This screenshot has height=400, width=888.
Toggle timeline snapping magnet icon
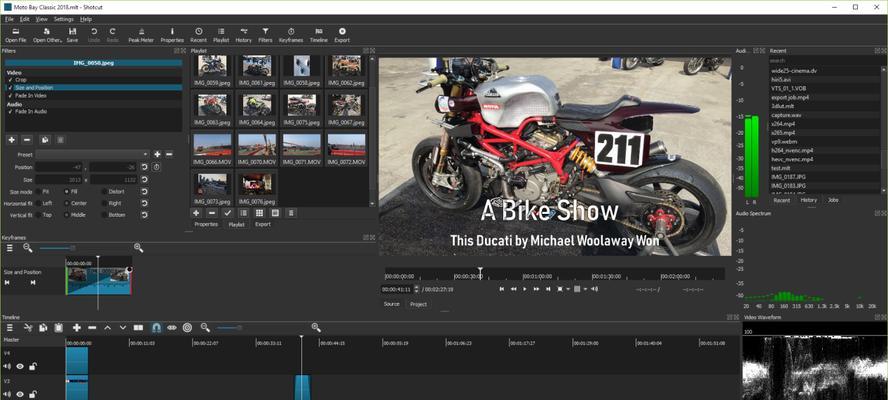156,328
